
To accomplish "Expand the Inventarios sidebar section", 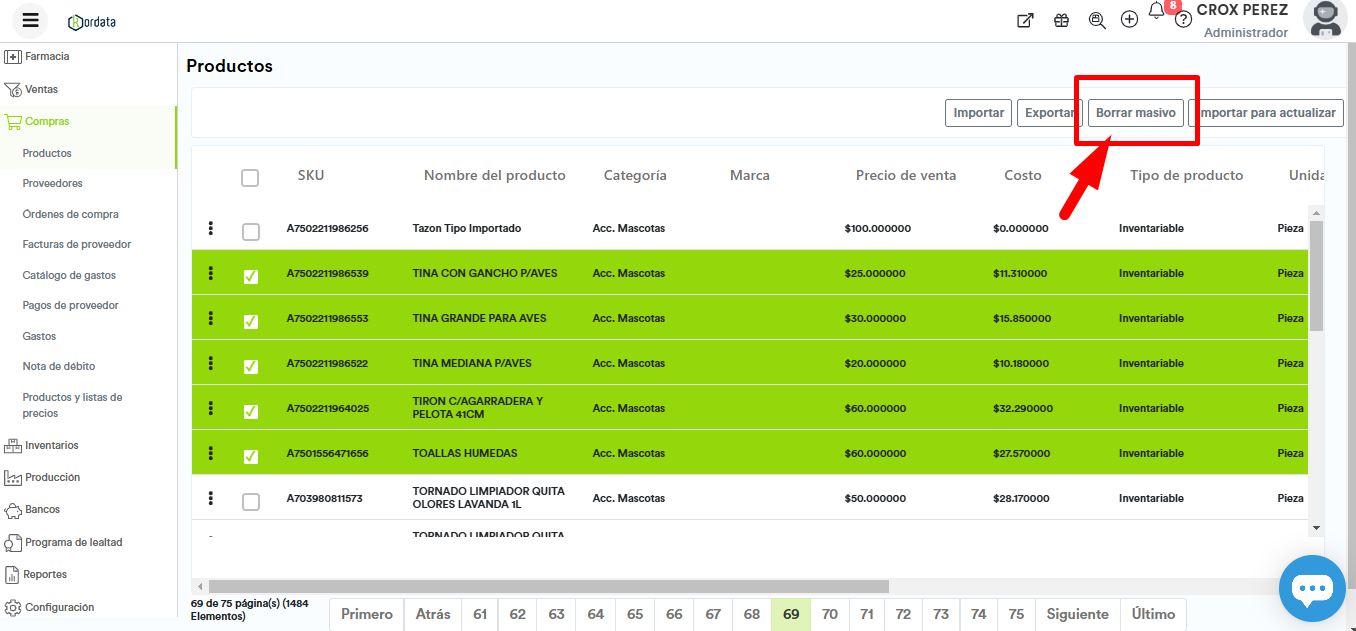I will coord(51,445).
